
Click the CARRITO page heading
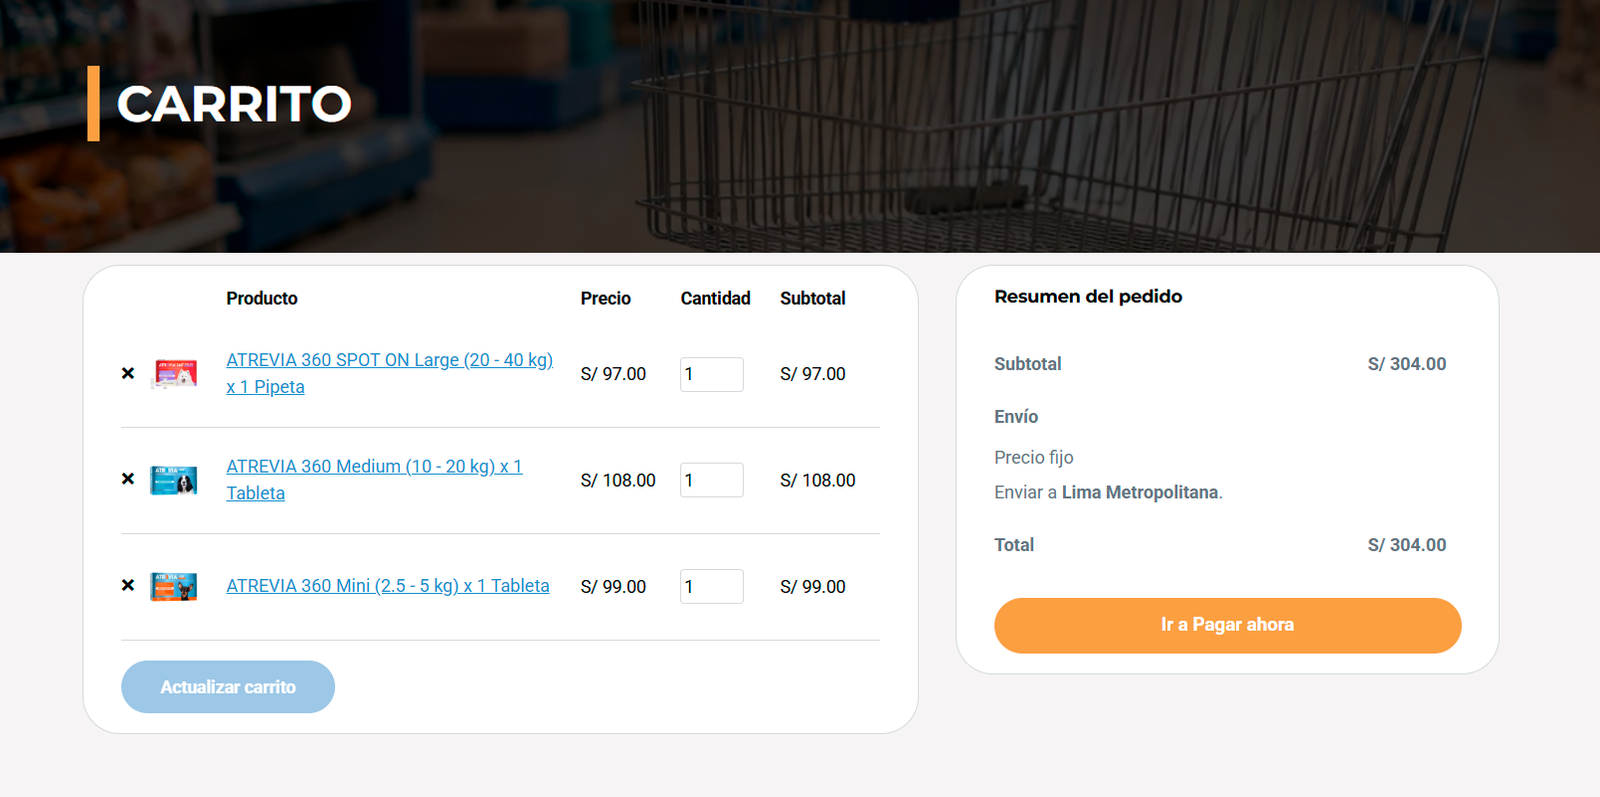tap(234, 104)
